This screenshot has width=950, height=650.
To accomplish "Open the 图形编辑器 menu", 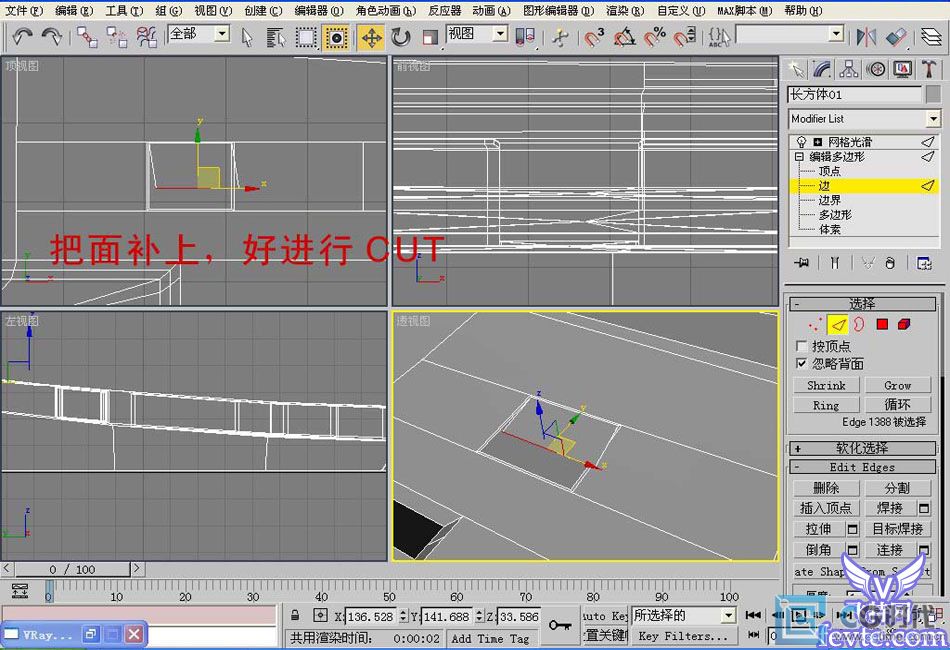I will [558, 10].
